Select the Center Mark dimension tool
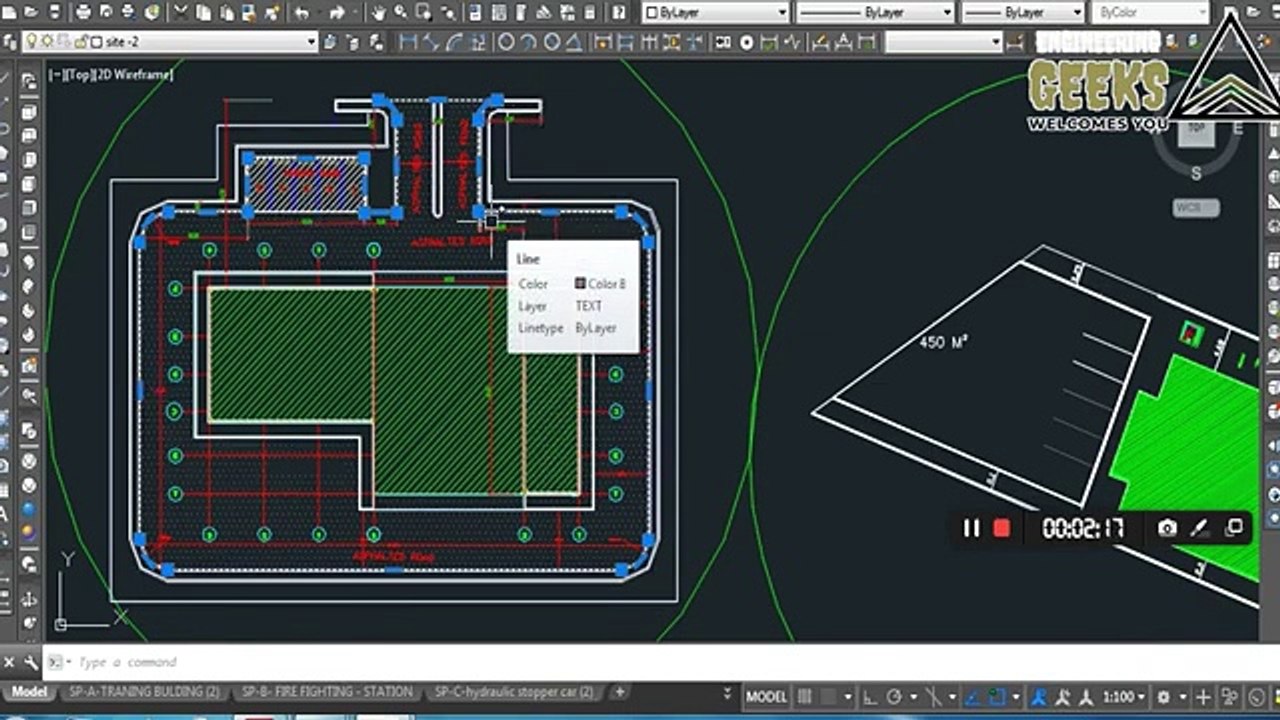Screen dimensions: 1280x720 (747, 42)
